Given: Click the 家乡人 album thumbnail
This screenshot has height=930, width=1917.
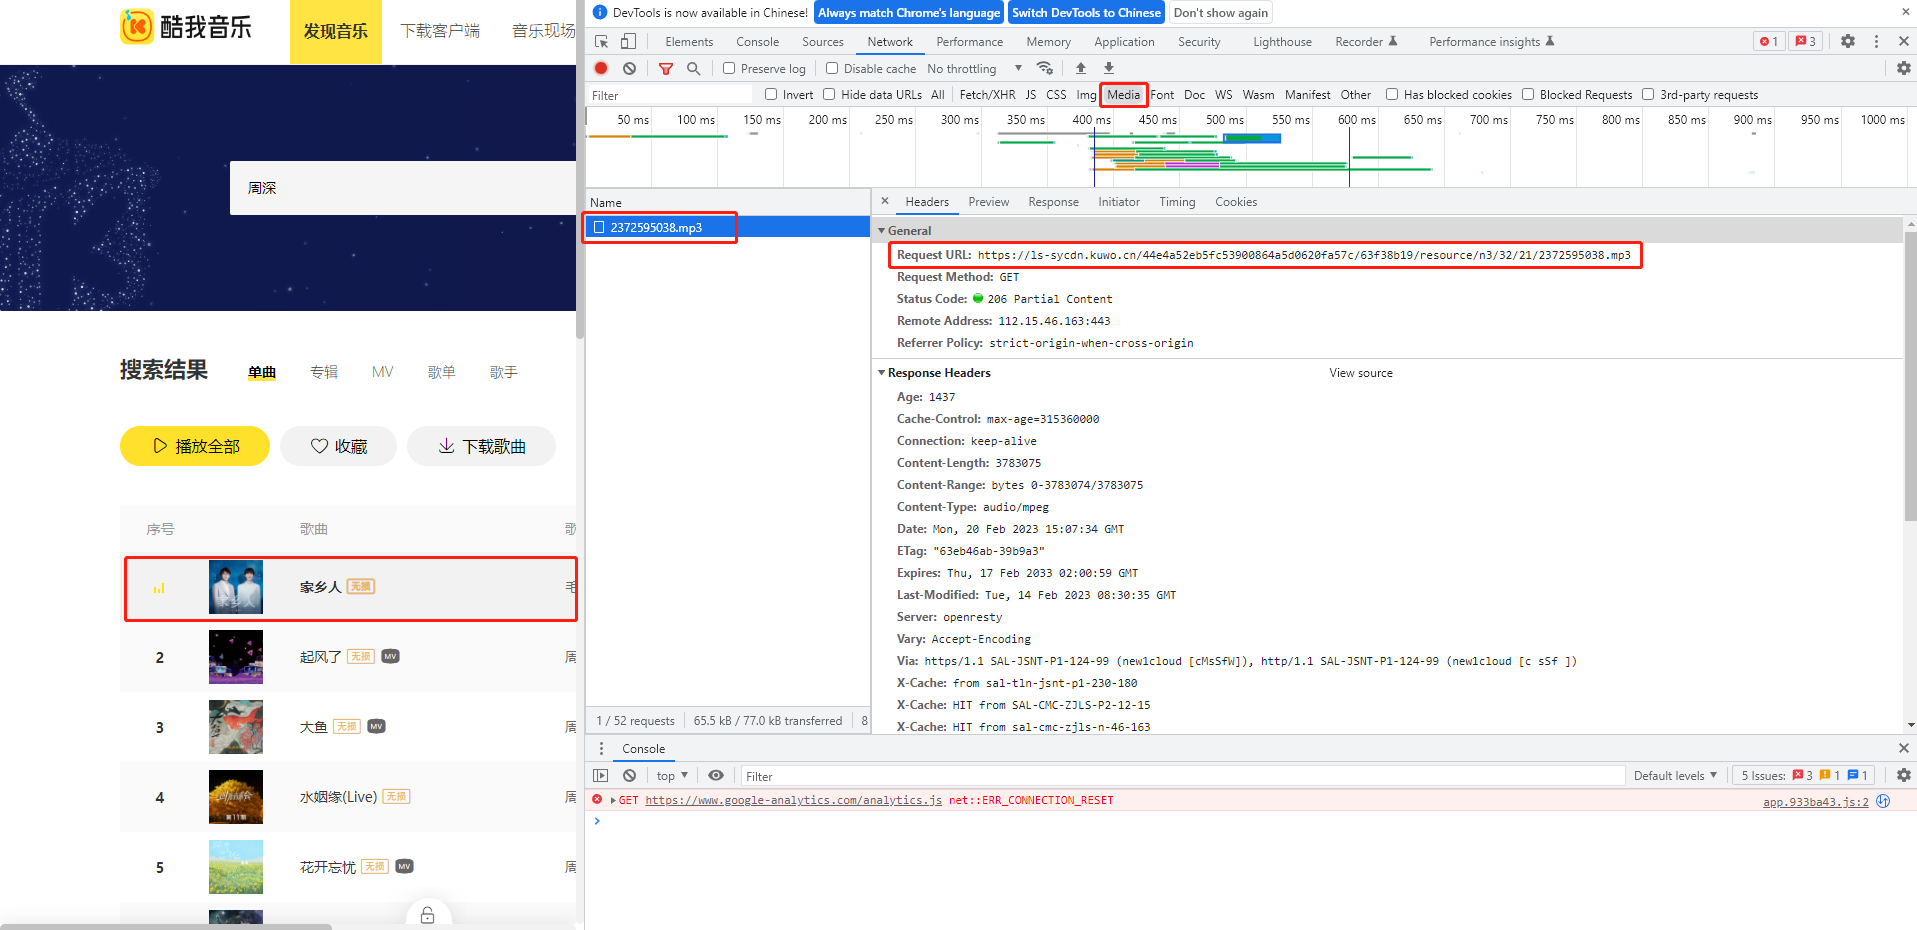Looking at the screenshot, I should (x=236, y=587).
